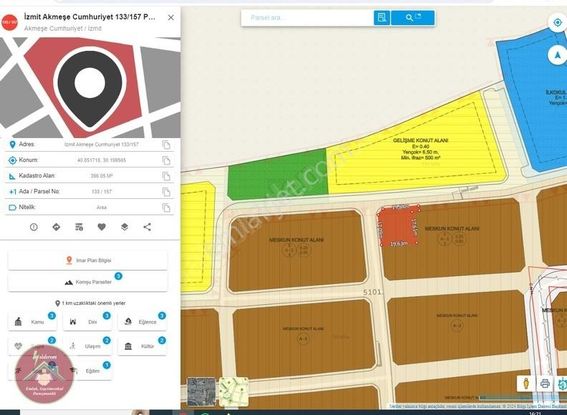This screenshot has width=567, height=415.
Task: Close the parcel info panel
Action: point(171,17)
